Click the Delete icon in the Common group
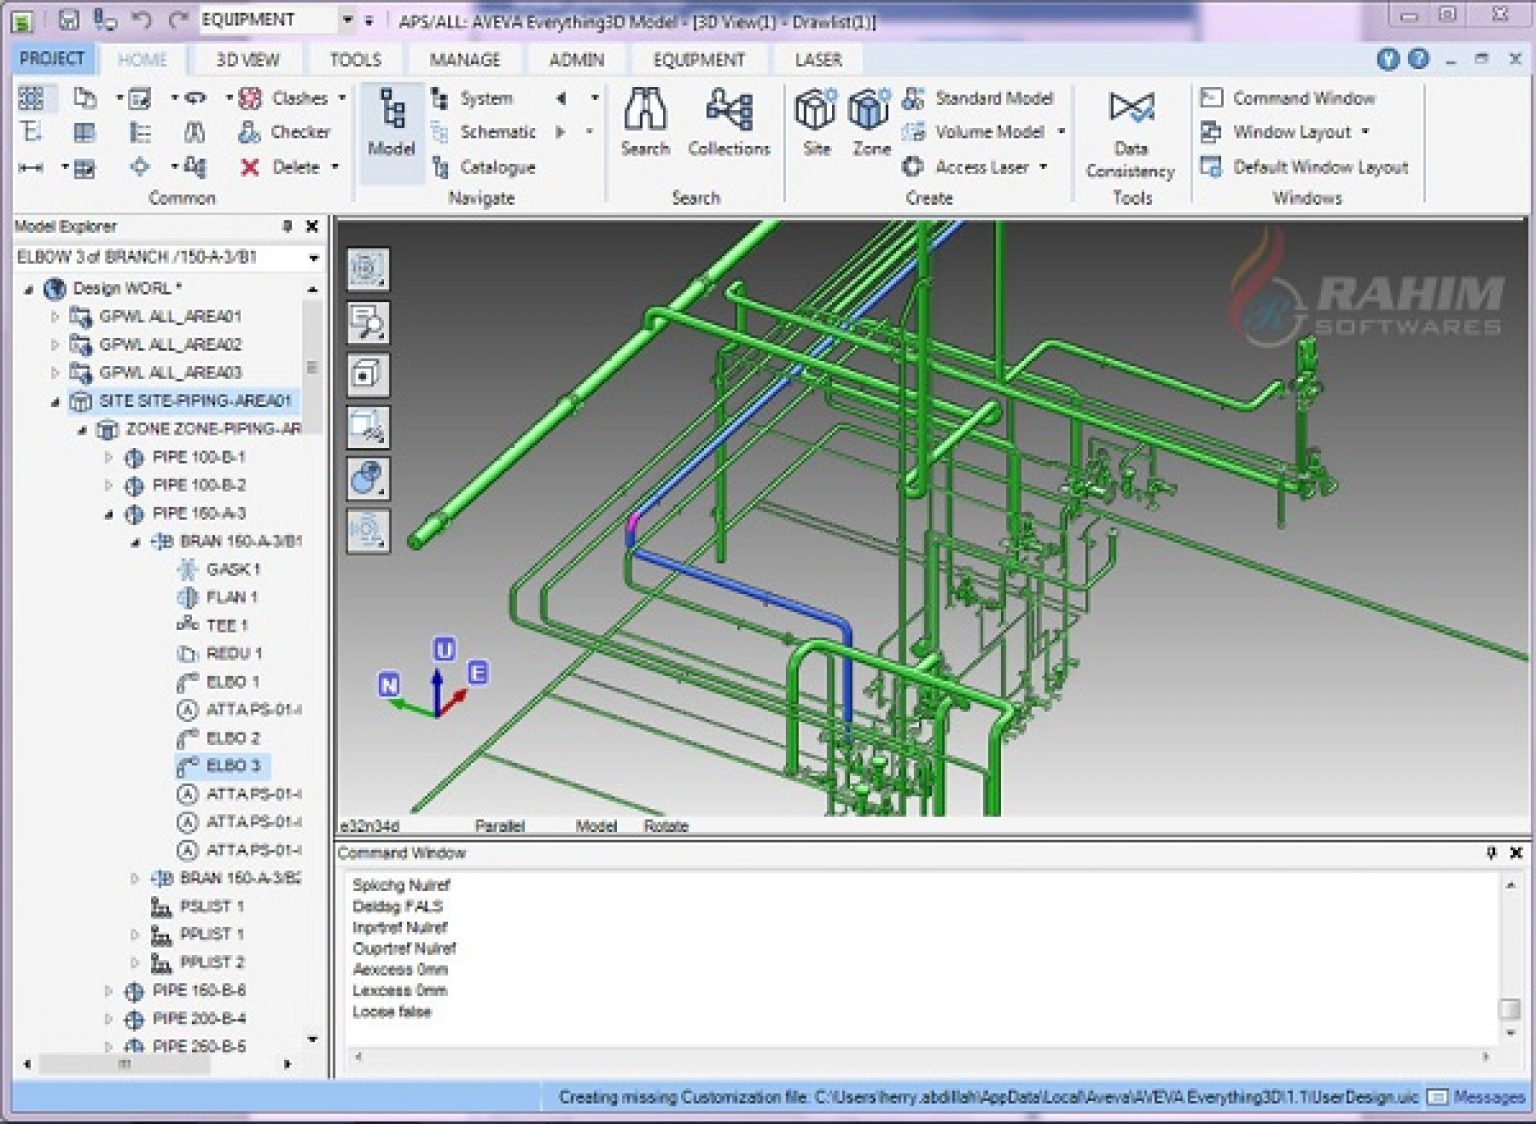Image resolution: width=1536 pixels, height=1124 pixels. point(248,167)
